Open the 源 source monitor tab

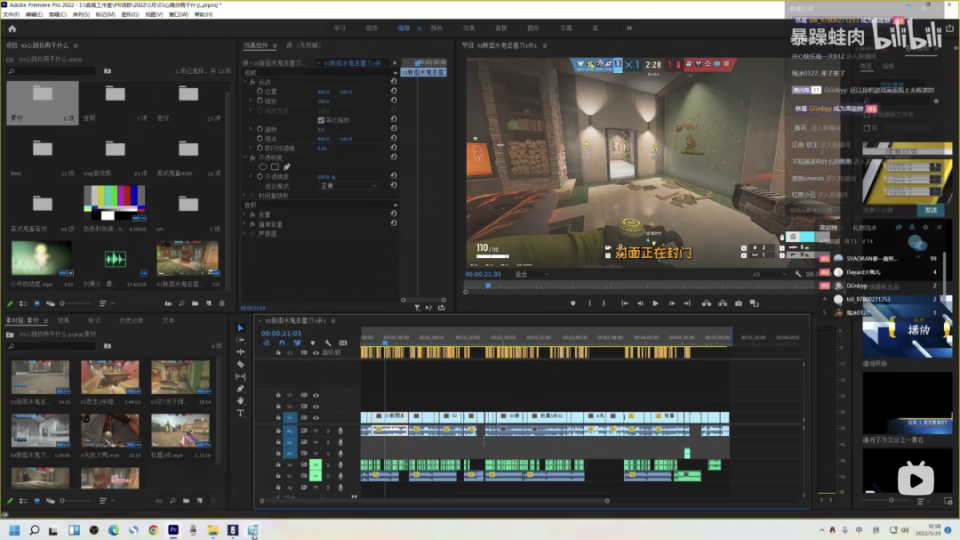pos(304,45)
